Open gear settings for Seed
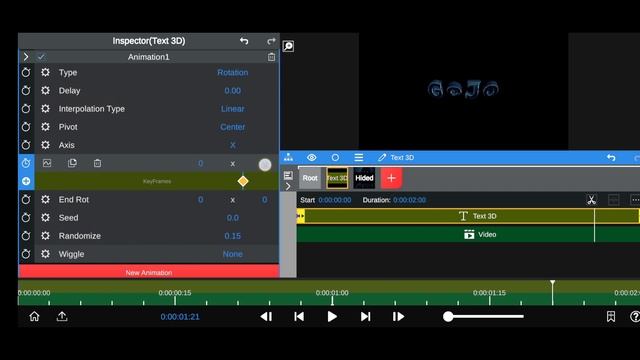Viewport: 640px width, 360px height. tap(45, 218)
